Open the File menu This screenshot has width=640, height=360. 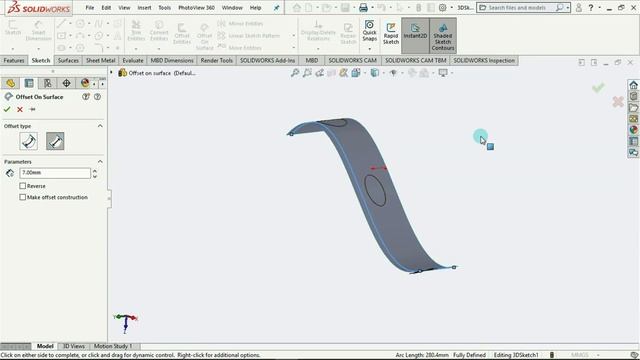coord(90,8)
